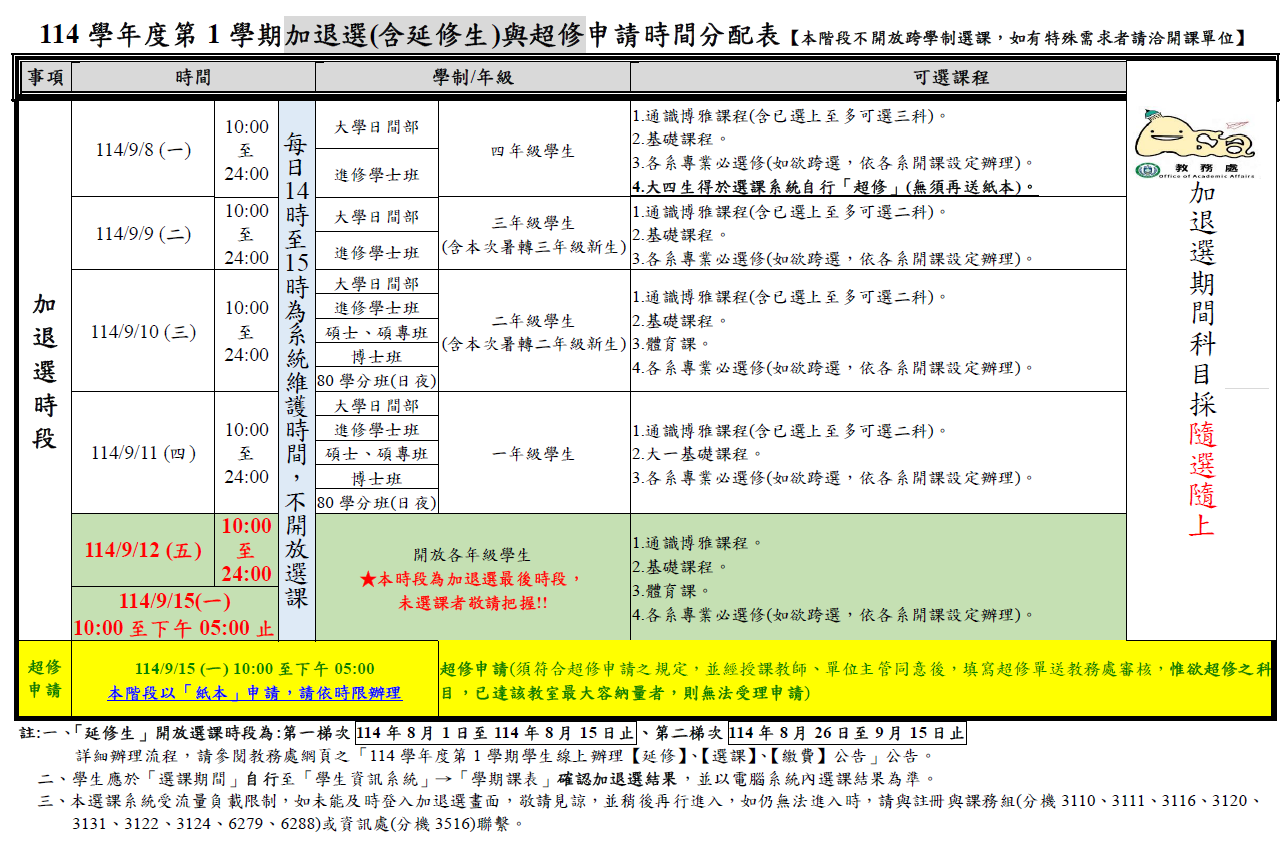The height and width of the screenshot is (842, 1285).
Task: Click 碩士、碩專班 in the 114/9/10 block
Action: click(x=377, y=332)
